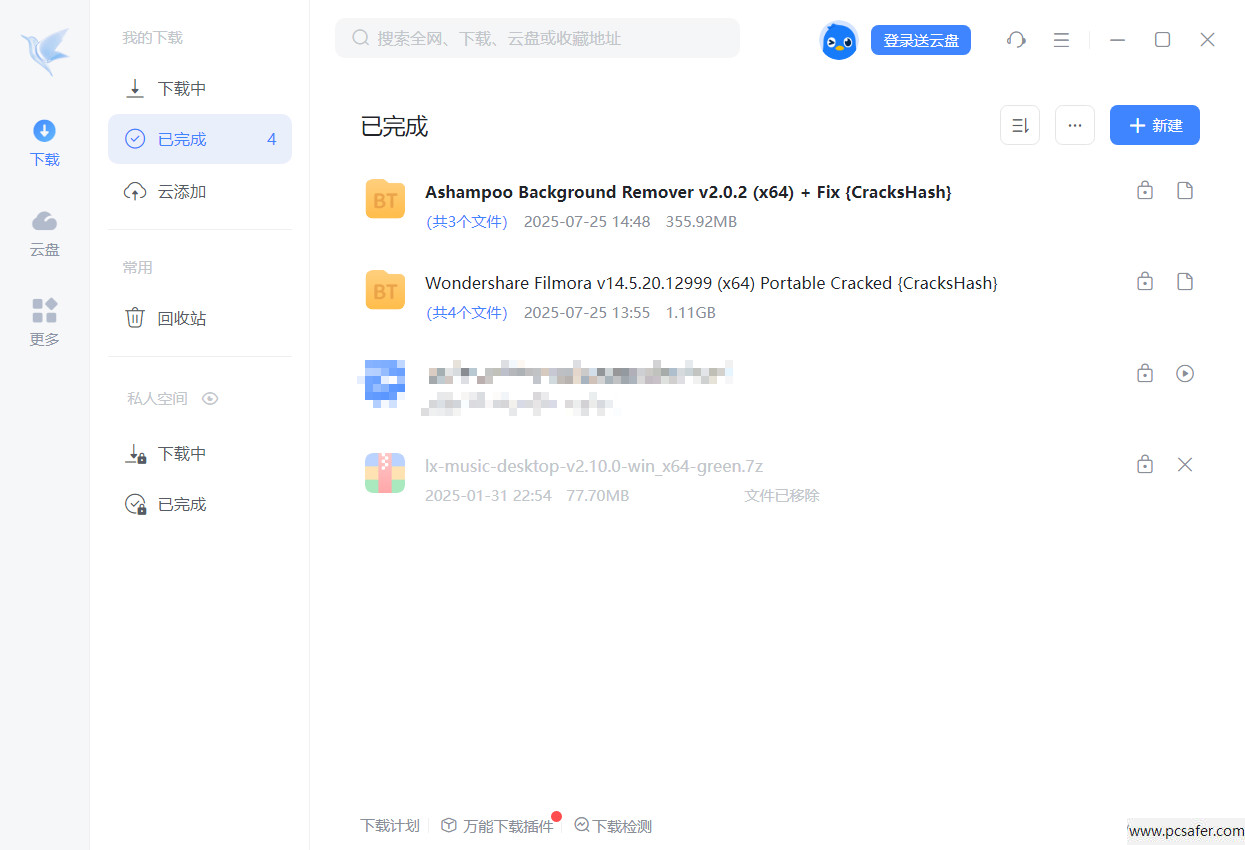
Task: Expand the 共4个文件 list for Filmora
Action: [467, 313]
